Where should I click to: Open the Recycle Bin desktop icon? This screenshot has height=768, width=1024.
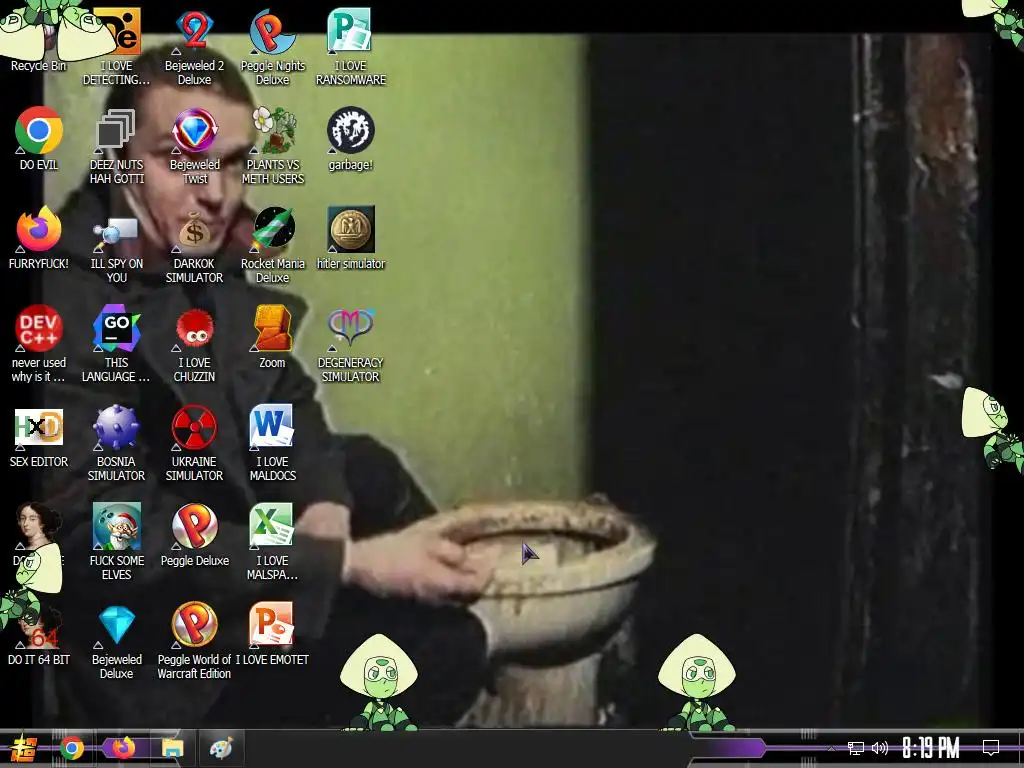coord(39,39)
